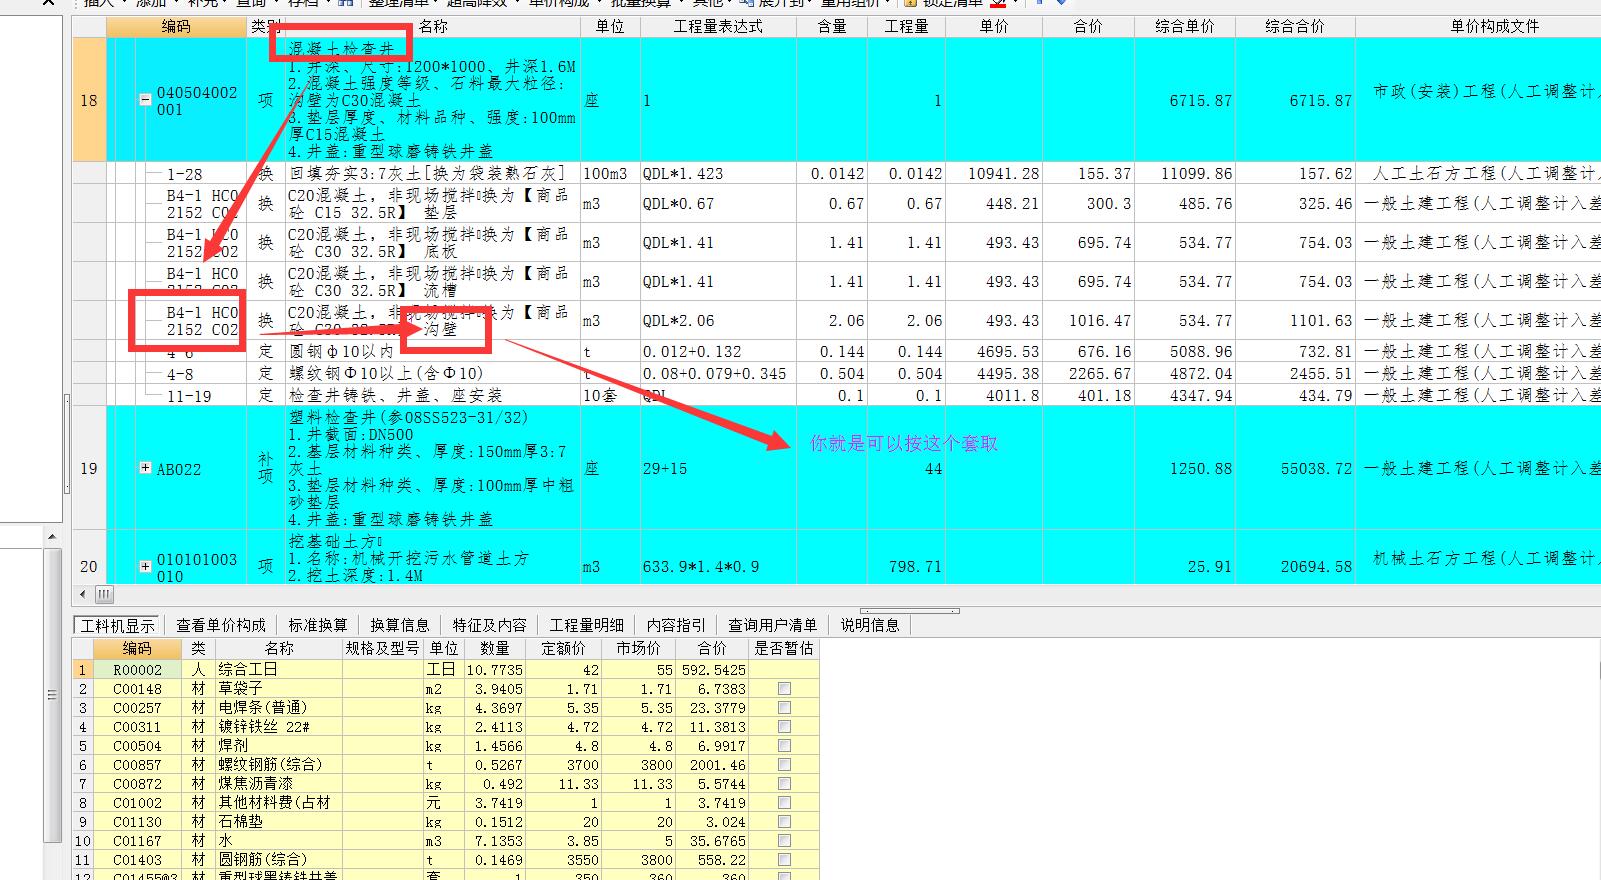Click the expression cell QDL*2.06
This screenshot has height=880, width=1601.
click(x=718, y=321)
